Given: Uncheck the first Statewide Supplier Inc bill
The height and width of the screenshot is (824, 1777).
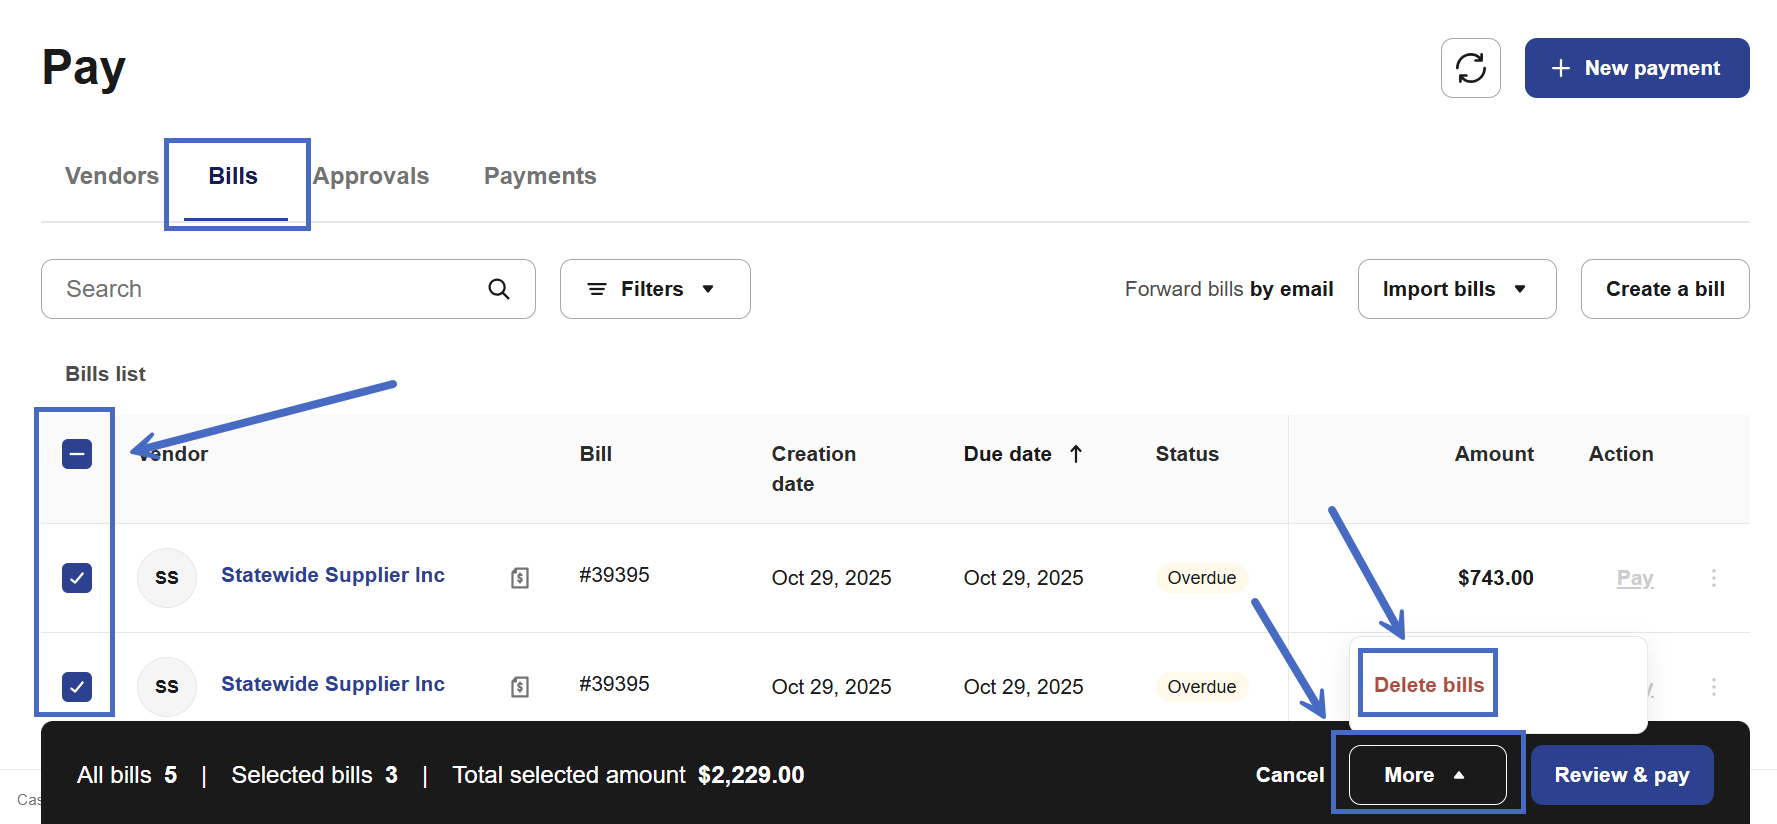Looking at the screenshot, I should click(77, 578).
